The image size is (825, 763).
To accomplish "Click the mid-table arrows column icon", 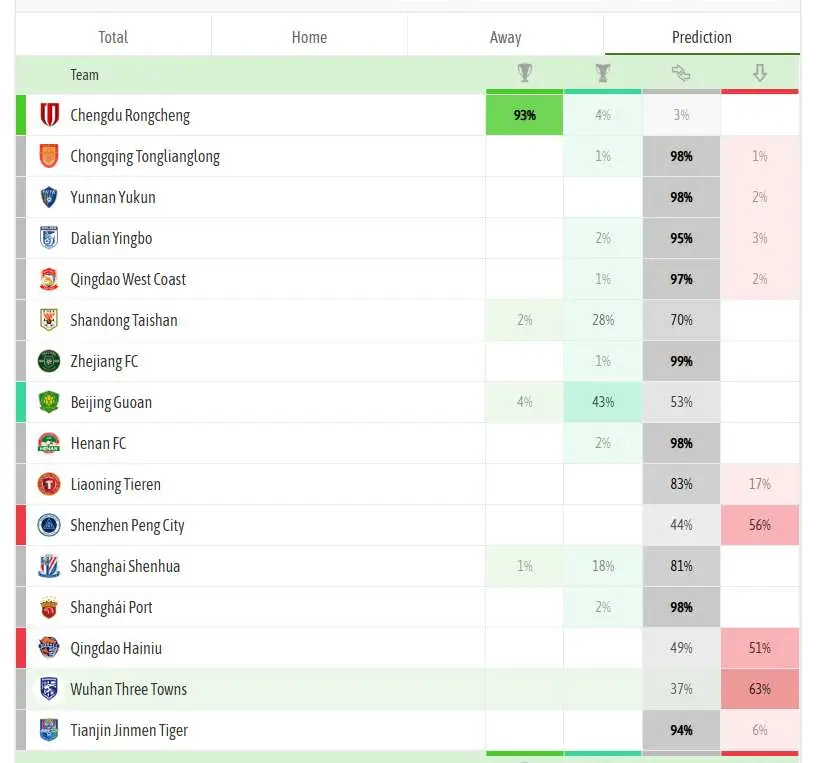I will (x=681, y=73).
